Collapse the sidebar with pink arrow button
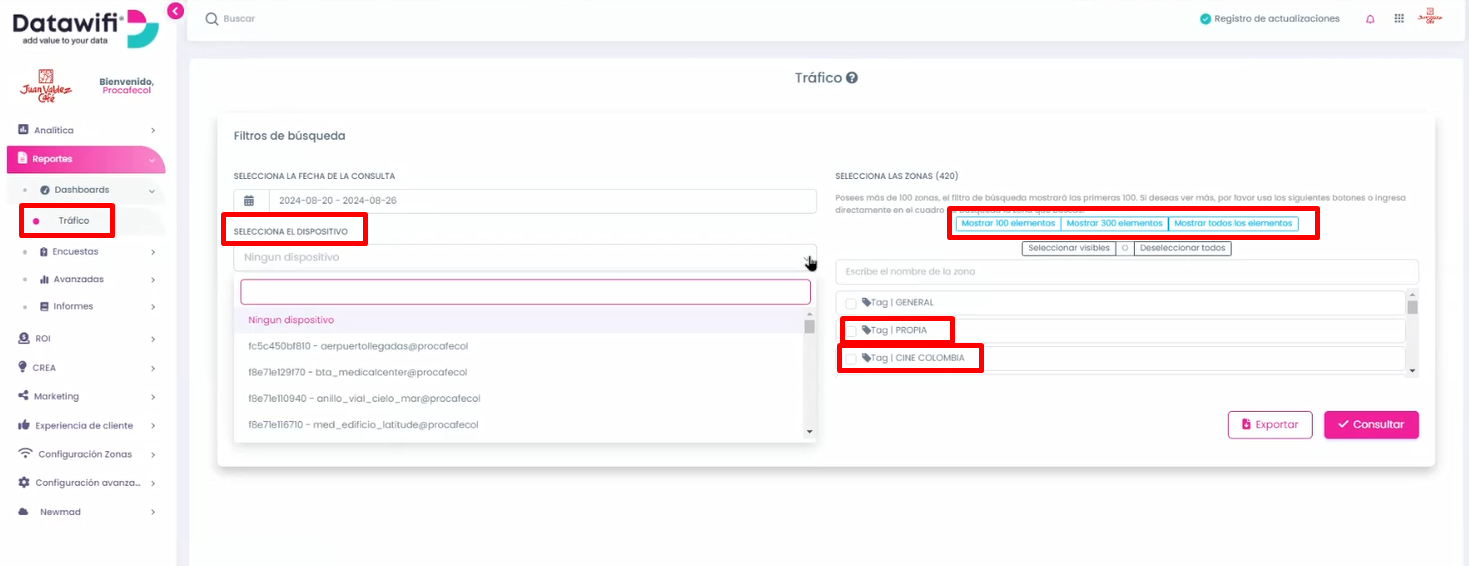The image size is (1469, 566). coord(176,11)
